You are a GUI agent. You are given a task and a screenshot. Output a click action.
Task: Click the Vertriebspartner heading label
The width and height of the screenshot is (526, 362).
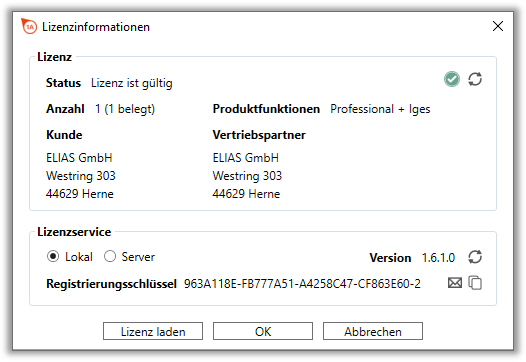[x=259, y=135]
